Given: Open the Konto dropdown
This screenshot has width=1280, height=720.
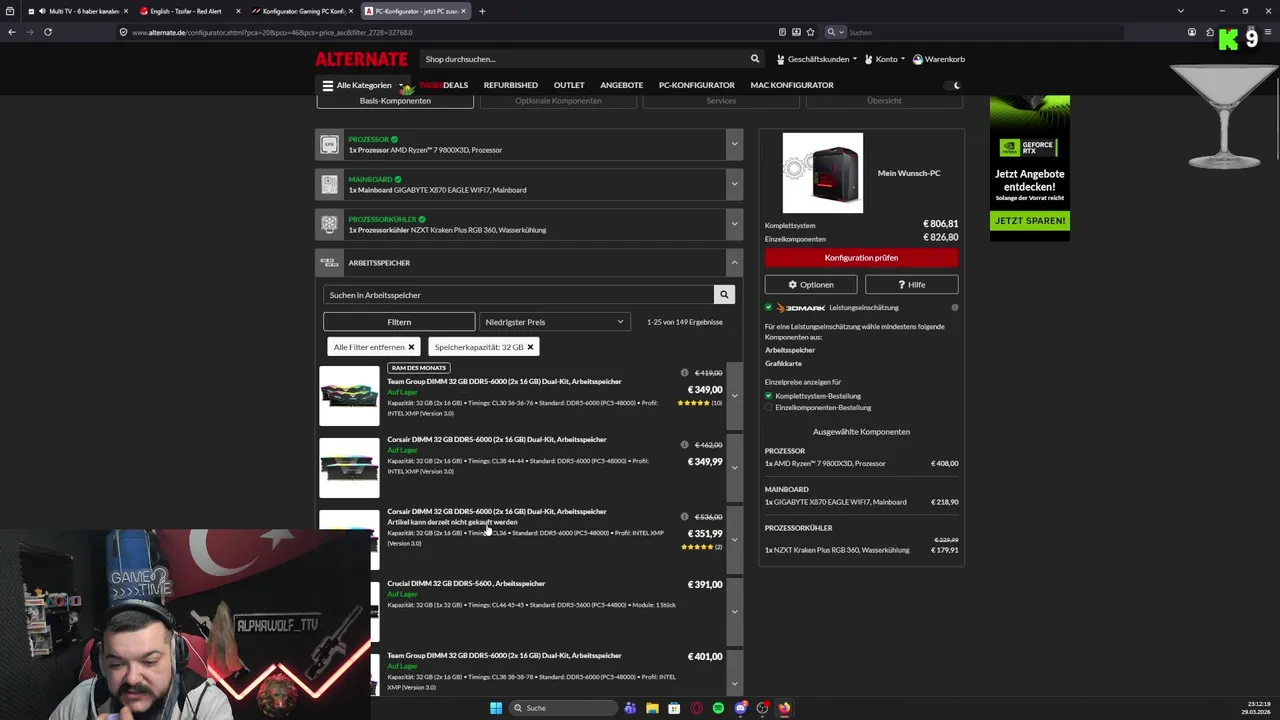Looking at the screenshot, I should [885, 59].
